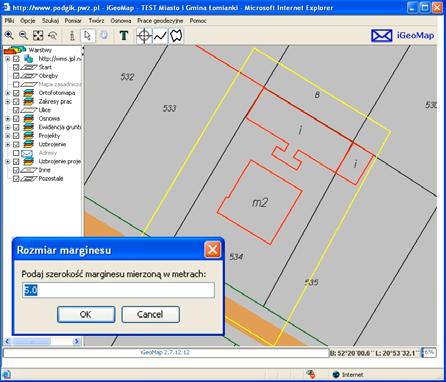The image size is (446, 382).
Task: Click the layer panel scroll right arrow
Action: point(77,341)
